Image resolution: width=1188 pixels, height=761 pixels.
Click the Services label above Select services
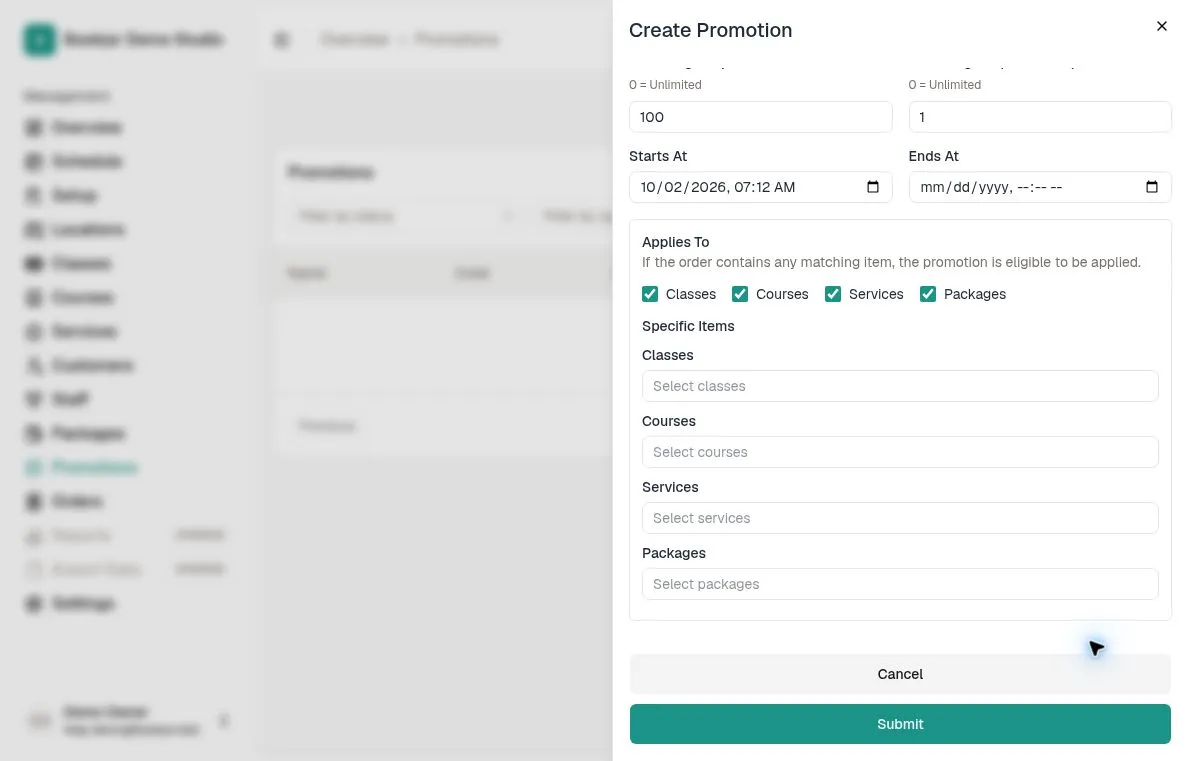[x=670, y=487]
